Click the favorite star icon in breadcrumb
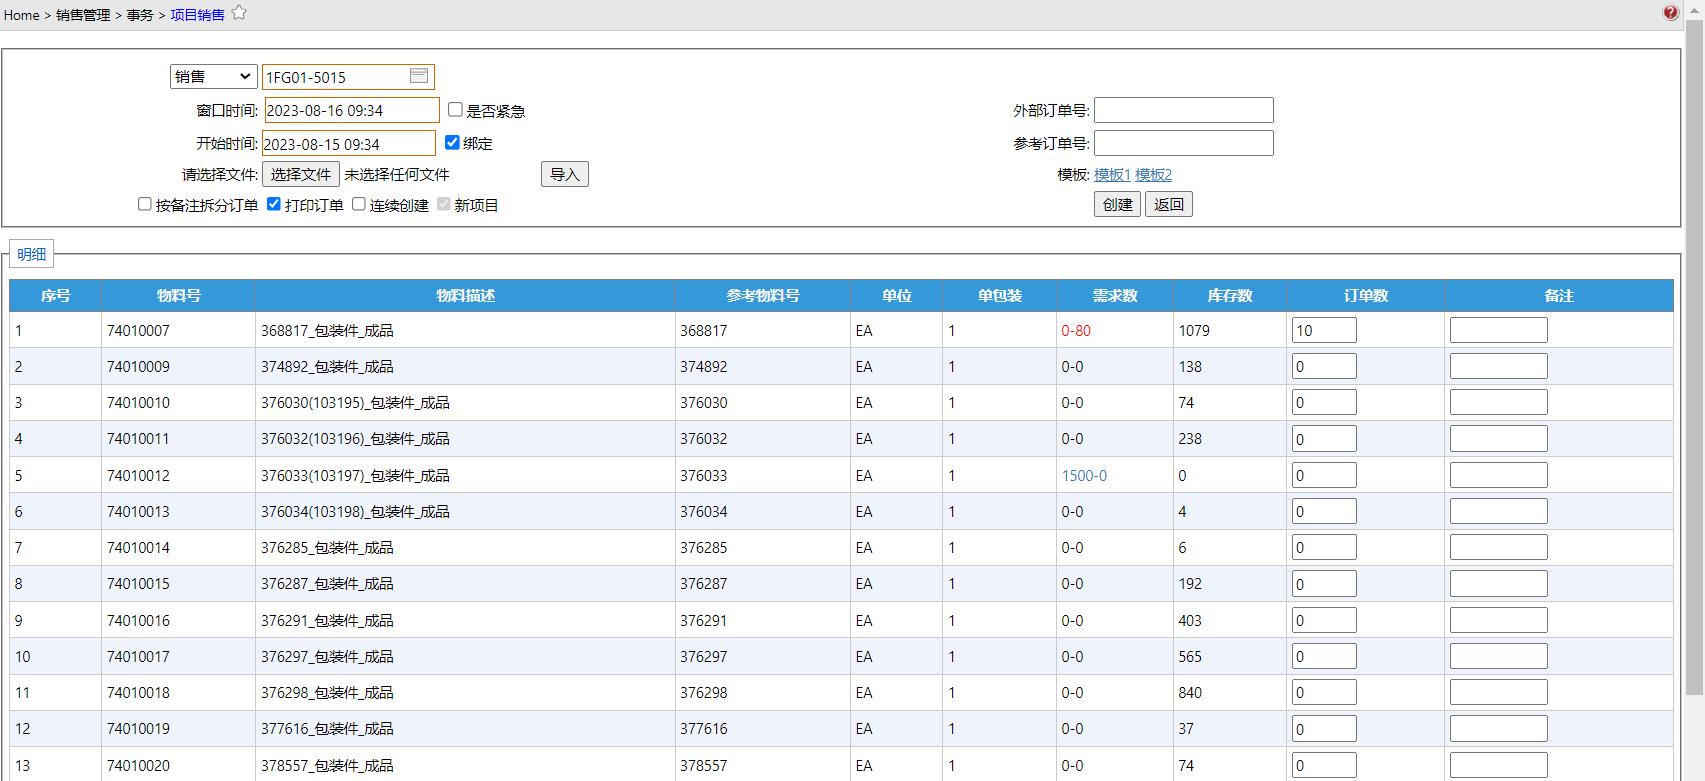 coord(239,13)
